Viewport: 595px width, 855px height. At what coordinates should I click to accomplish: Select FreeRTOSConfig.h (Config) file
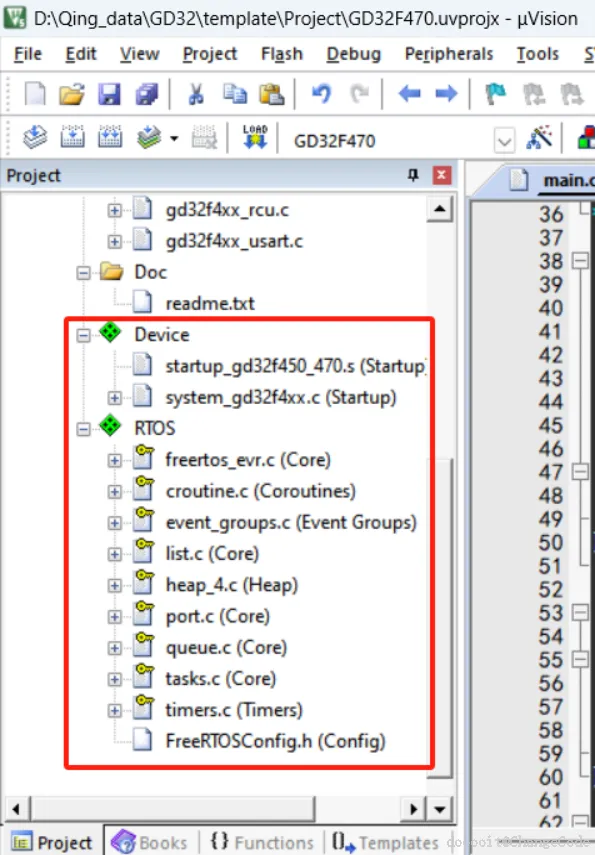(x=275, y=741)
